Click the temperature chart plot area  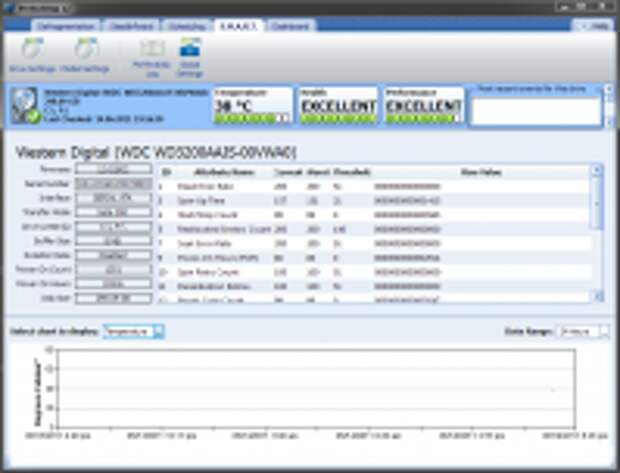tap(316, 388)
